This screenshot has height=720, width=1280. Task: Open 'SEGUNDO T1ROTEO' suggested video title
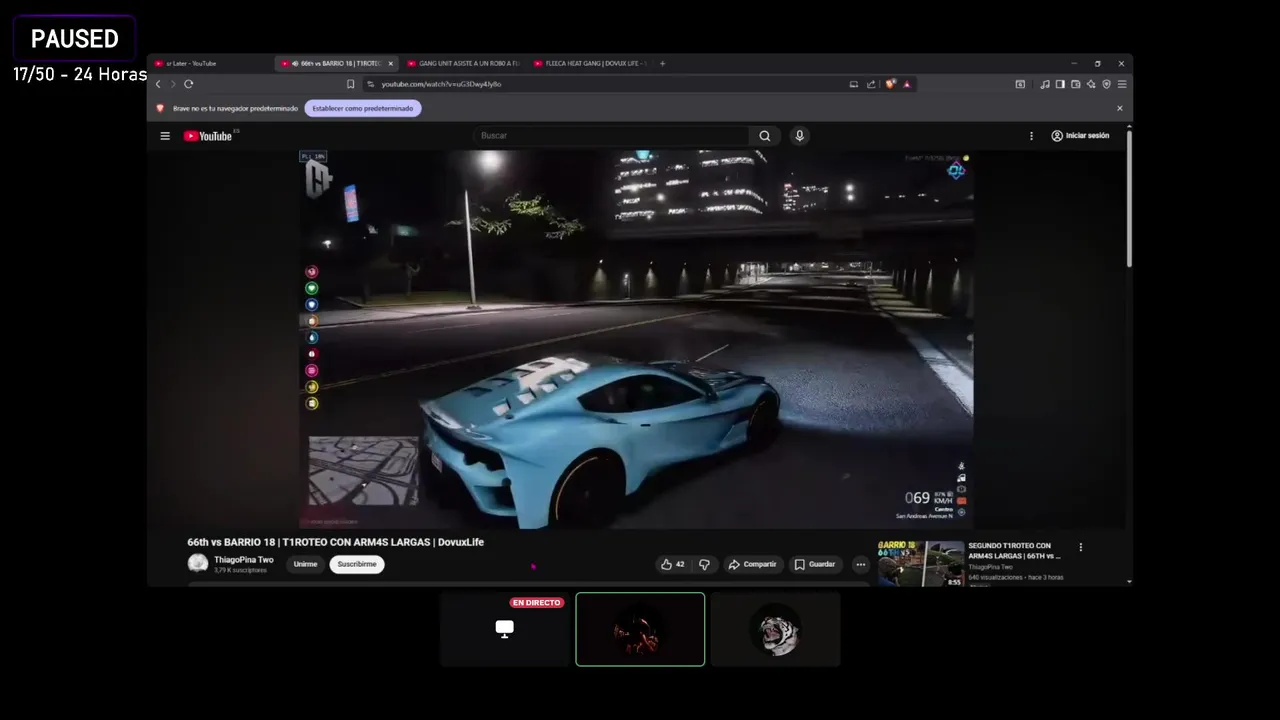pyautogui.click(x=1015, y=550)
